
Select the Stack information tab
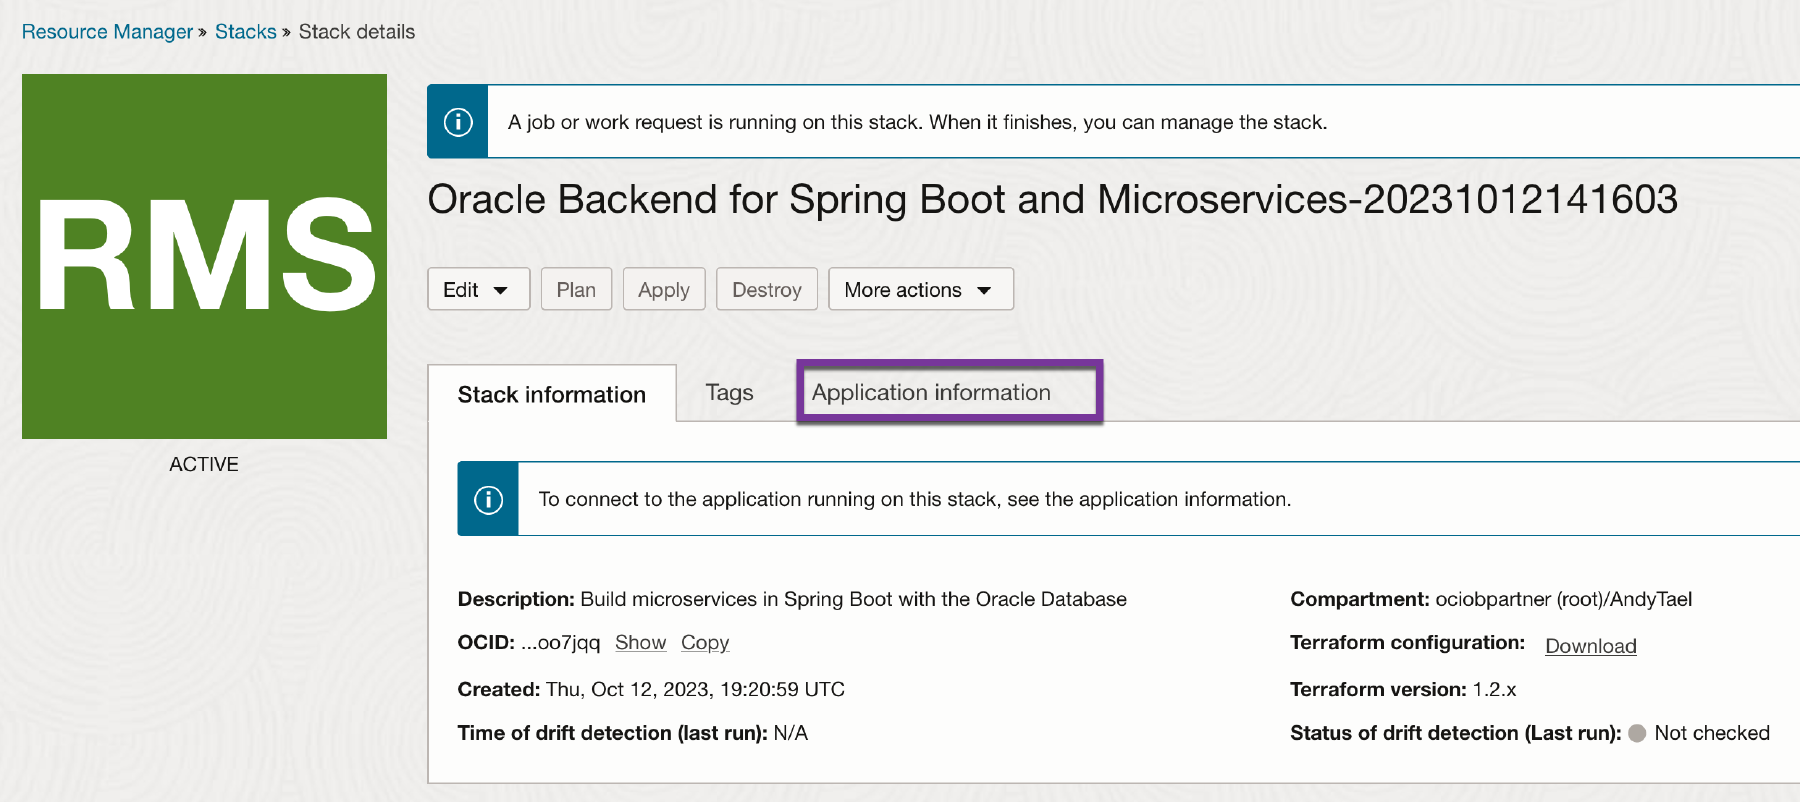point(552,395)
